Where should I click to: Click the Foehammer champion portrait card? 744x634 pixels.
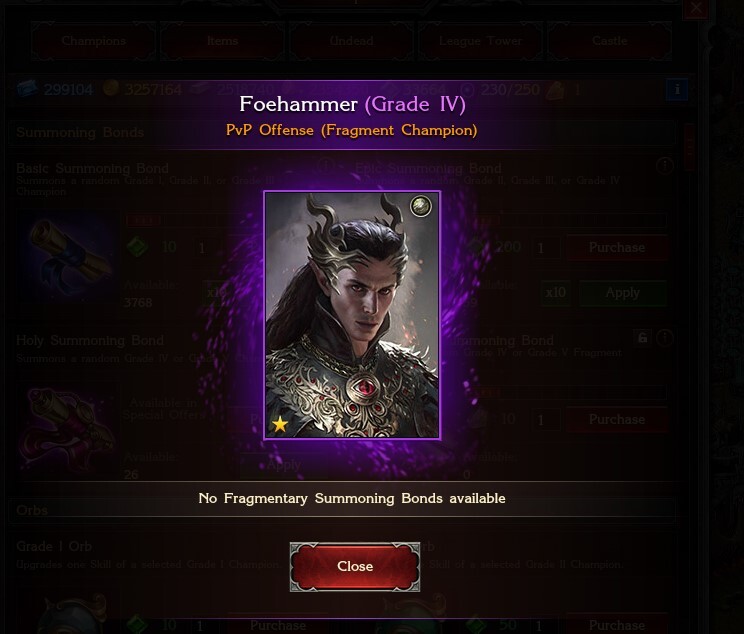[x=352, y=315]
